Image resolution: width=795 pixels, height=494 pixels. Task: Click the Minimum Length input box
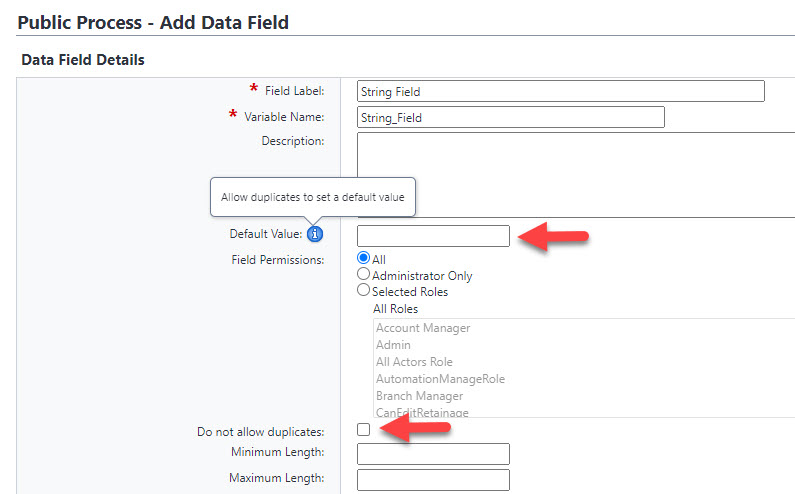coord(433,454)
